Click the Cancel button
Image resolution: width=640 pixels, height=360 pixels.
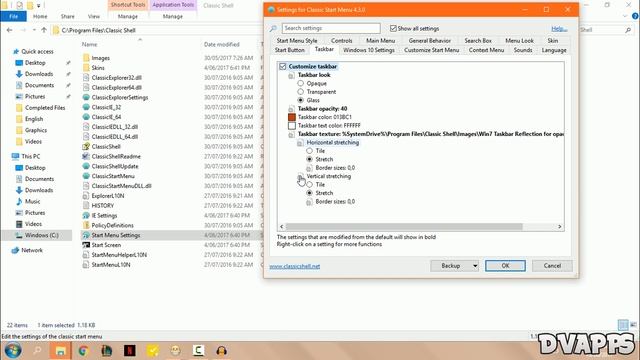tap(552, 266)
